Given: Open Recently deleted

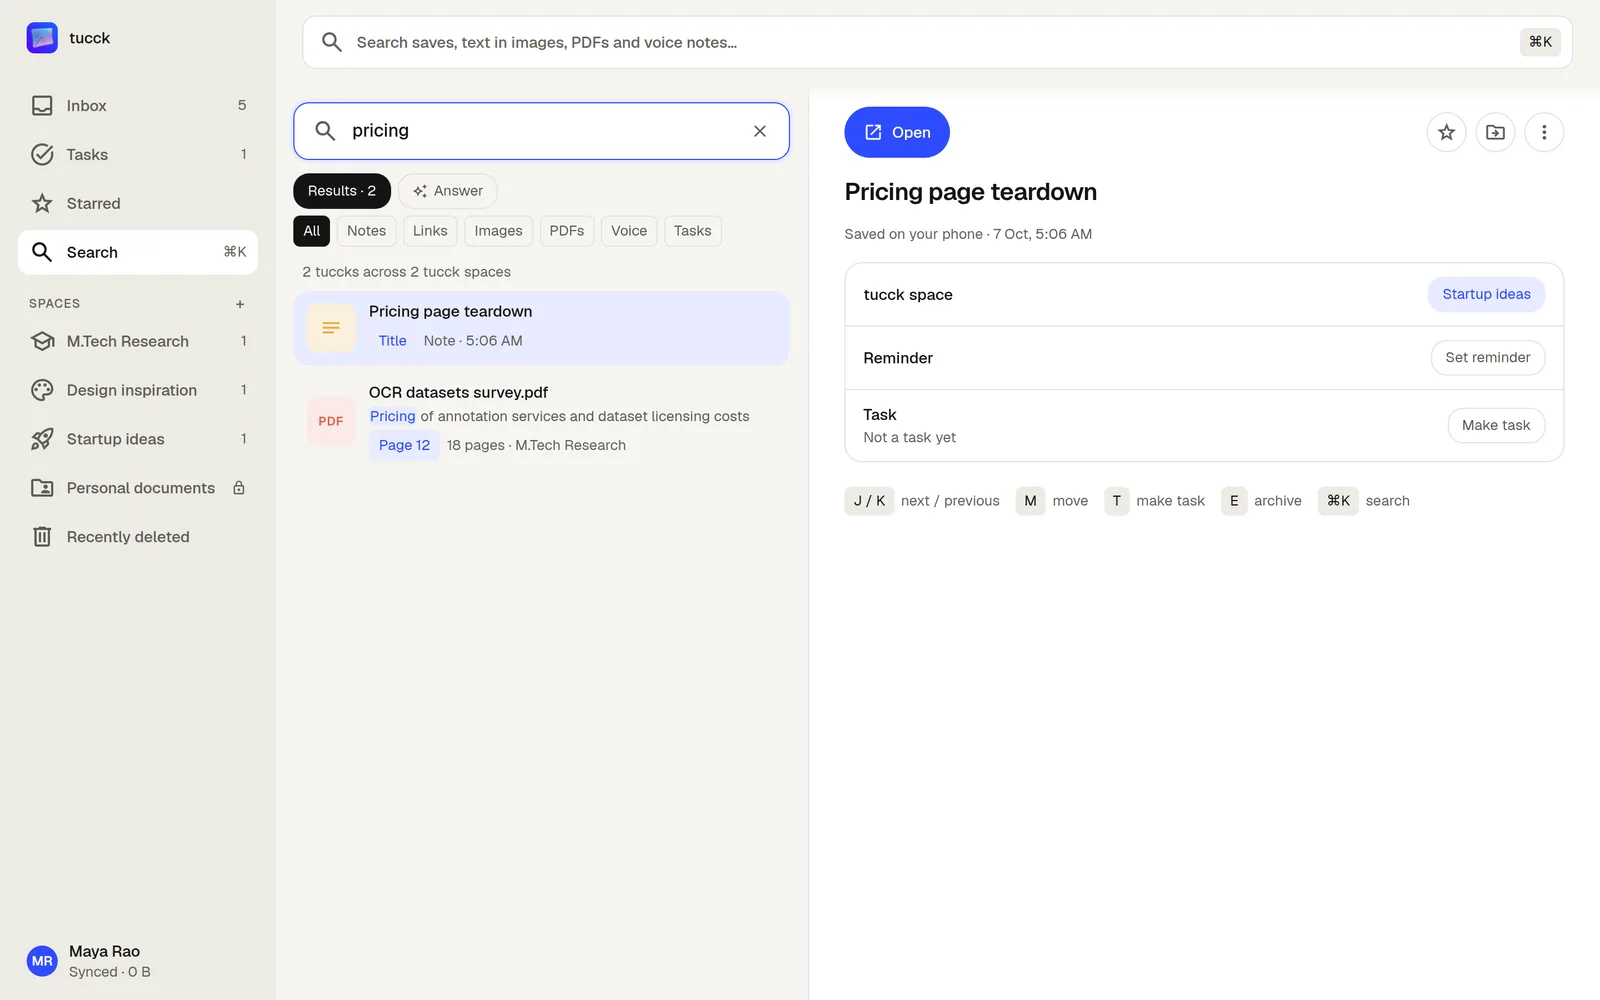Looking at the screenshot, I should pyautogui.click(x=138, y=537).
